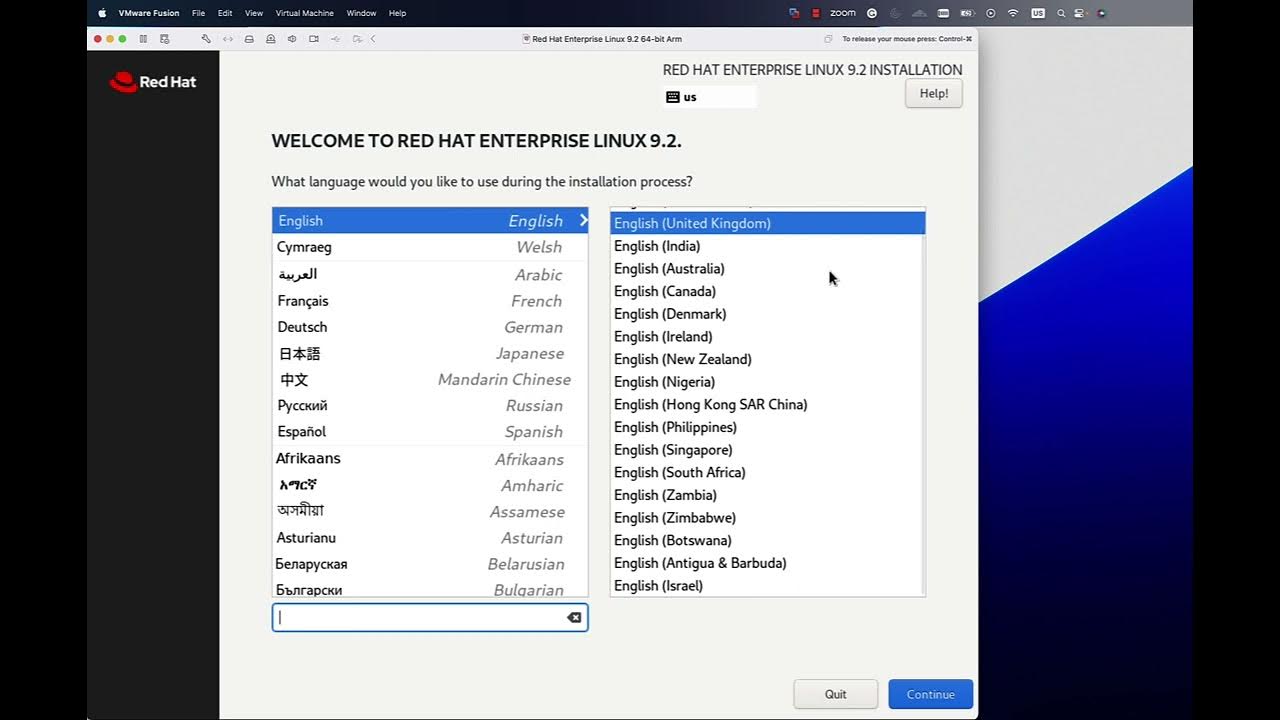Click the Red Hat logo
Image resolution: width=1280 pixels, height=720 pixels.
point(153,82)
